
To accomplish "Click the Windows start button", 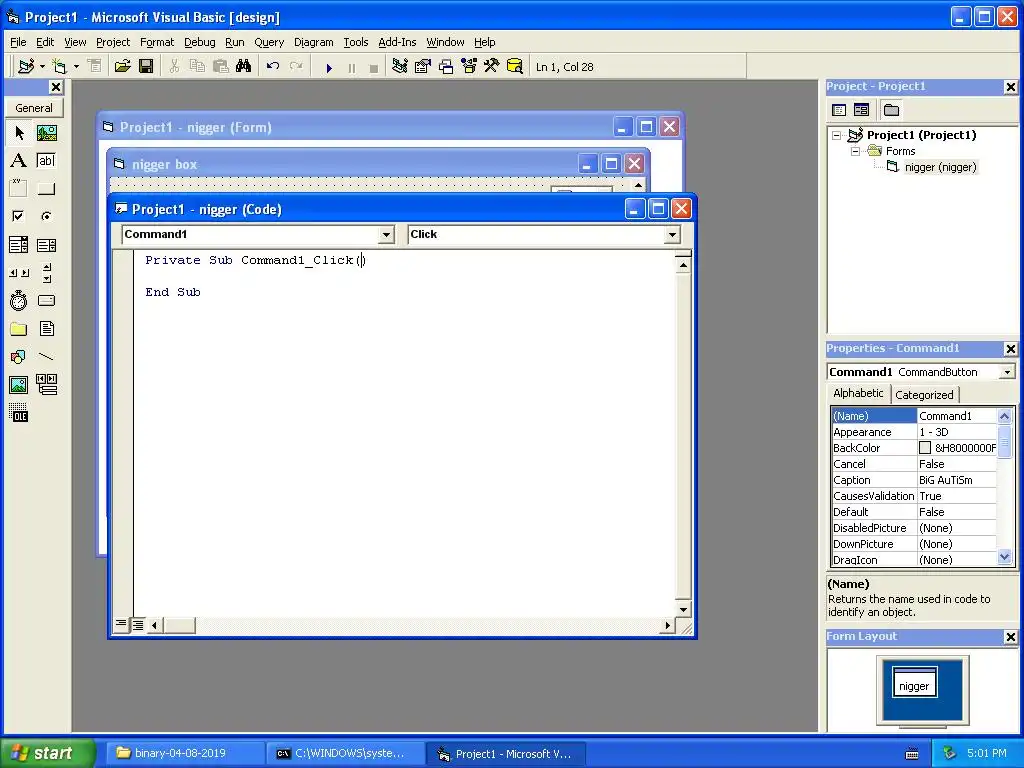I will coord(47,753).
